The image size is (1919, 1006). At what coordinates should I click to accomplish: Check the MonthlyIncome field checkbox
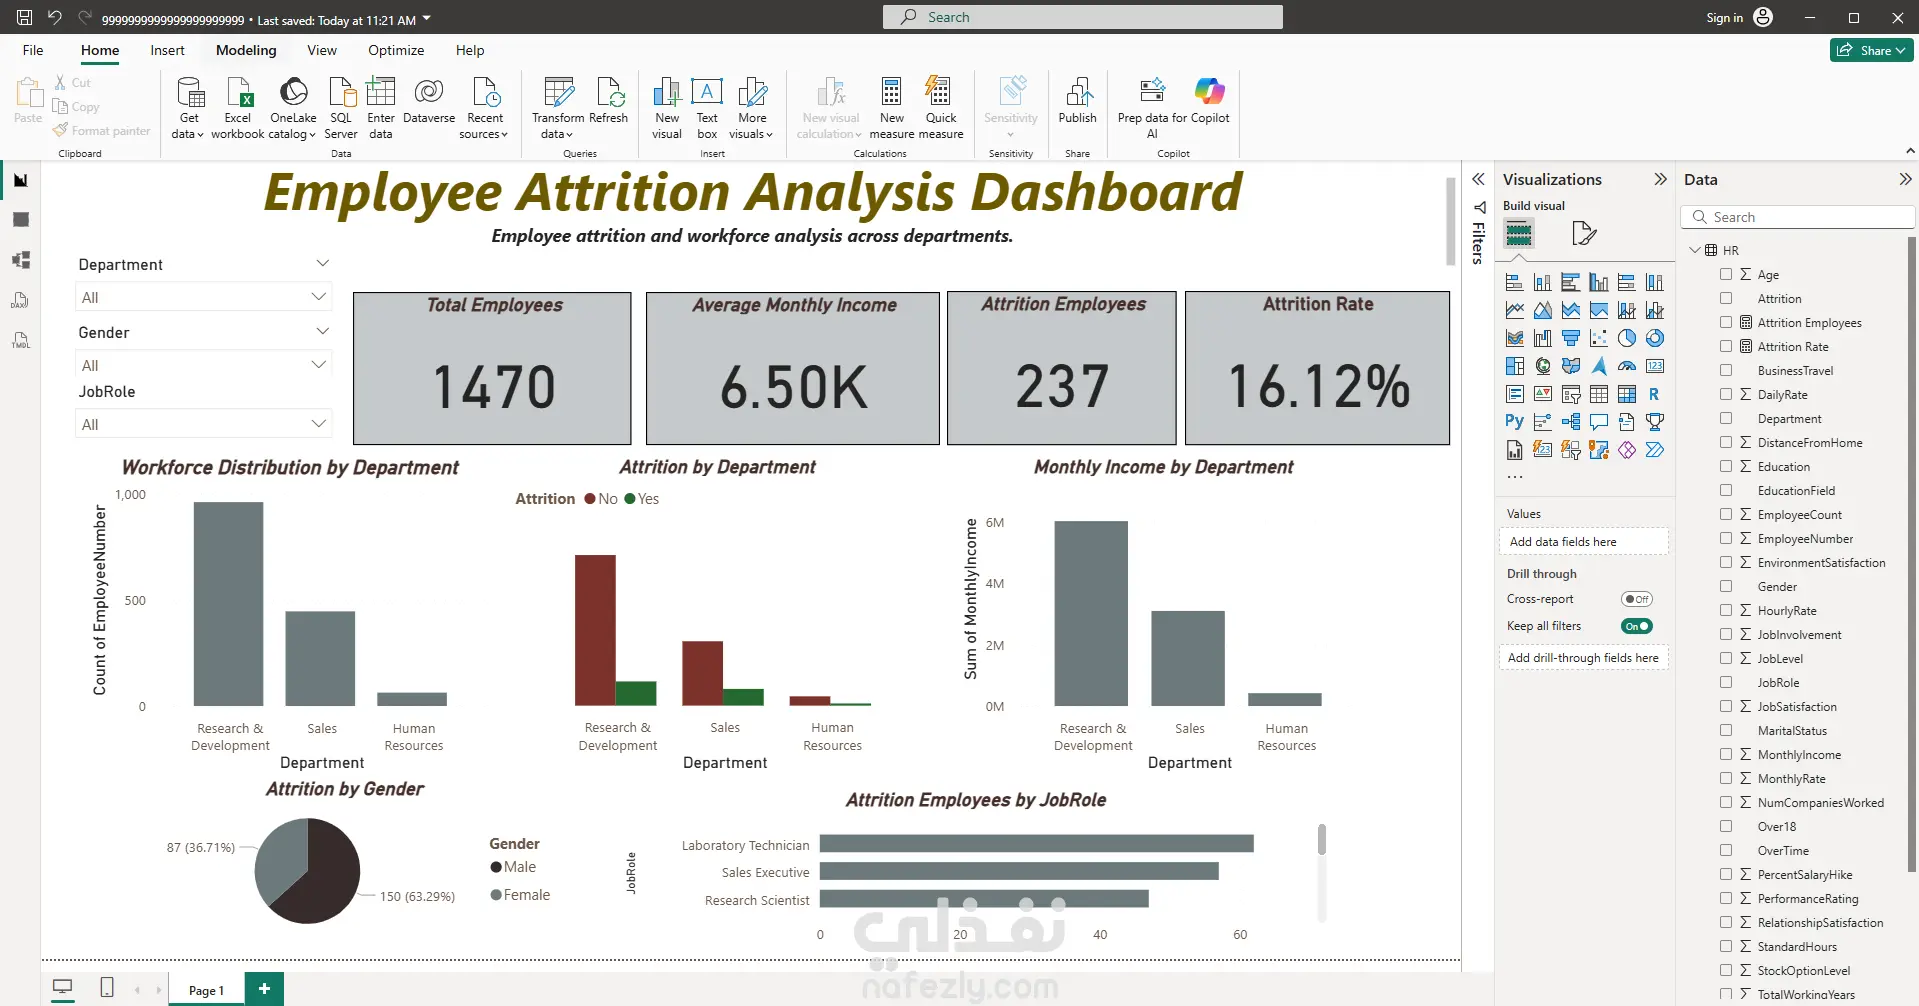tap(1726, 754)
